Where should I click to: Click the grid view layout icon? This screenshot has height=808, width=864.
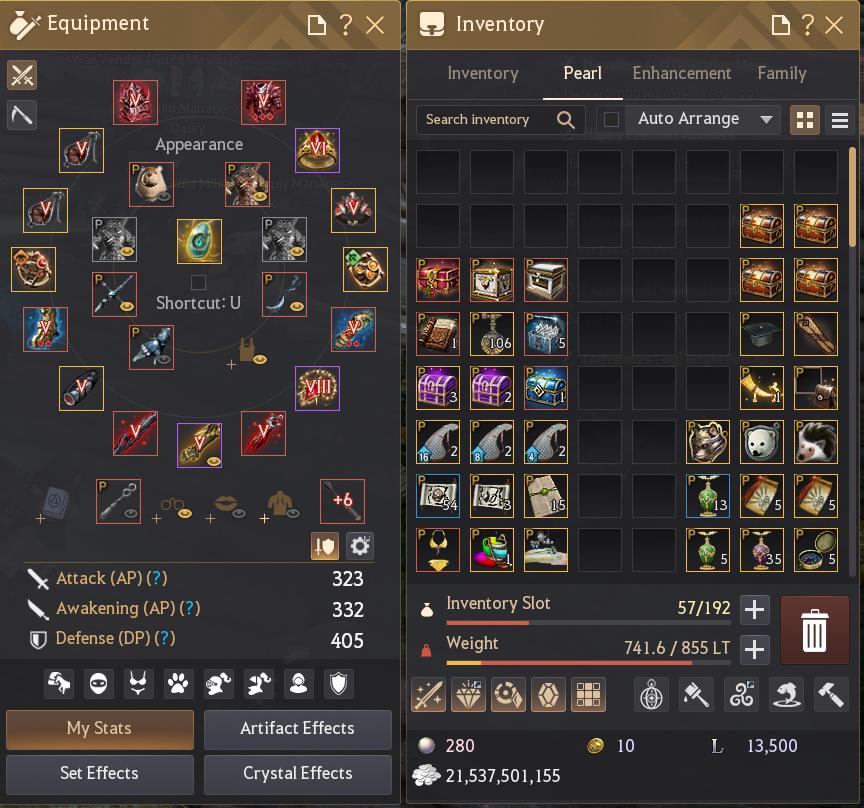click(x=804, y=120)
